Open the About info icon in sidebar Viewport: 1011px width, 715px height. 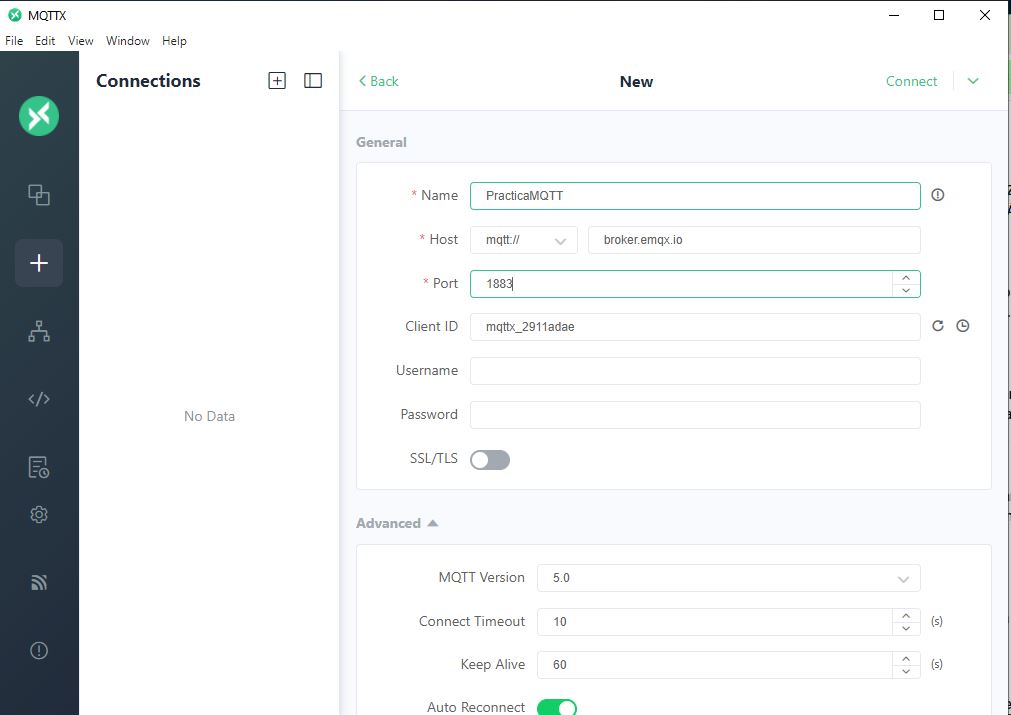coord(39,651)
